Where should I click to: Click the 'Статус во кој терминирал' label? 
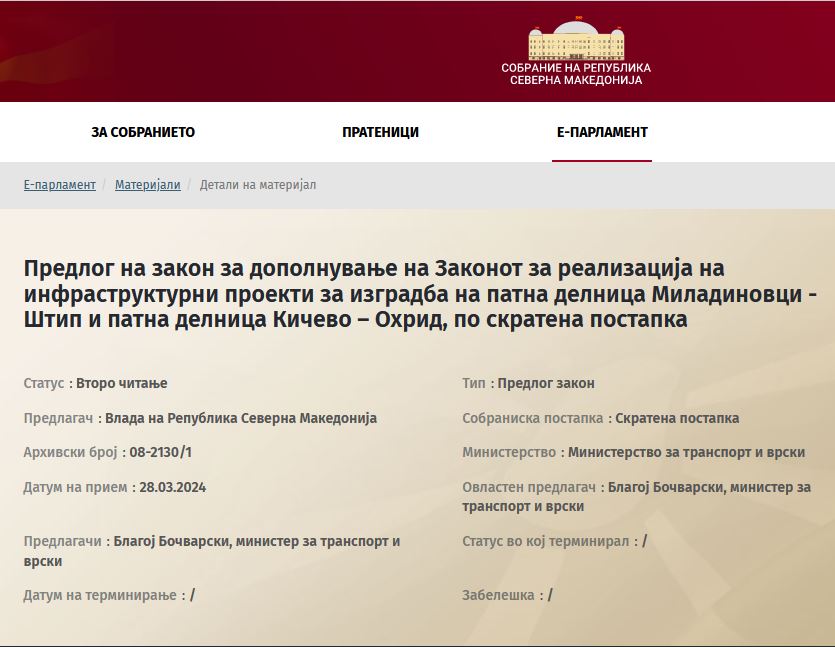(546, 541)
